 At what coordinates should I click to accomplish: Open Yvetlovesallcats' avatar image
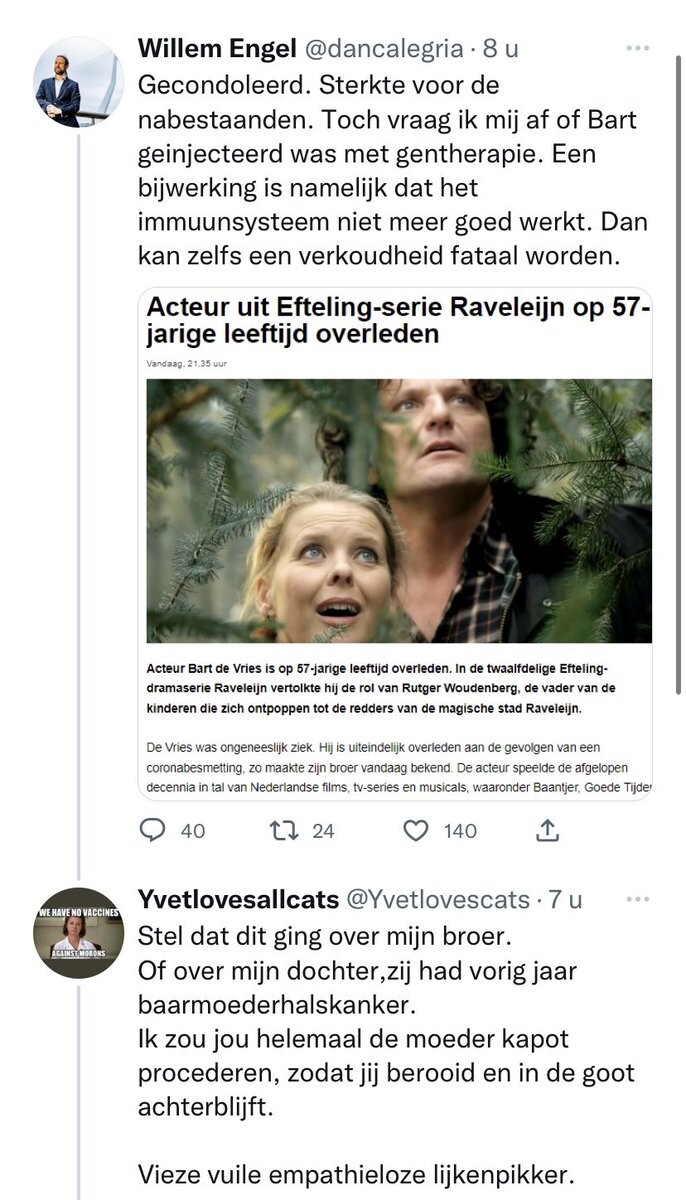78,933
